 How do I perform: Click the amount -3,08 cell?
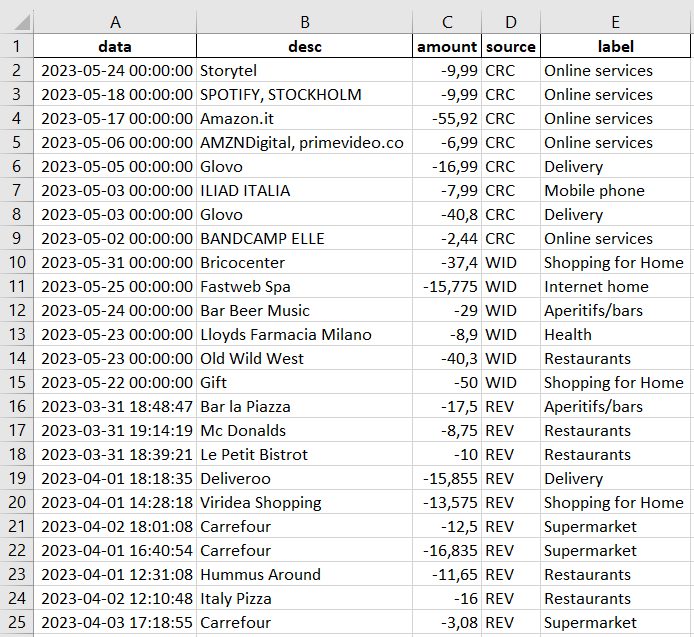click(x=447, y=622)
